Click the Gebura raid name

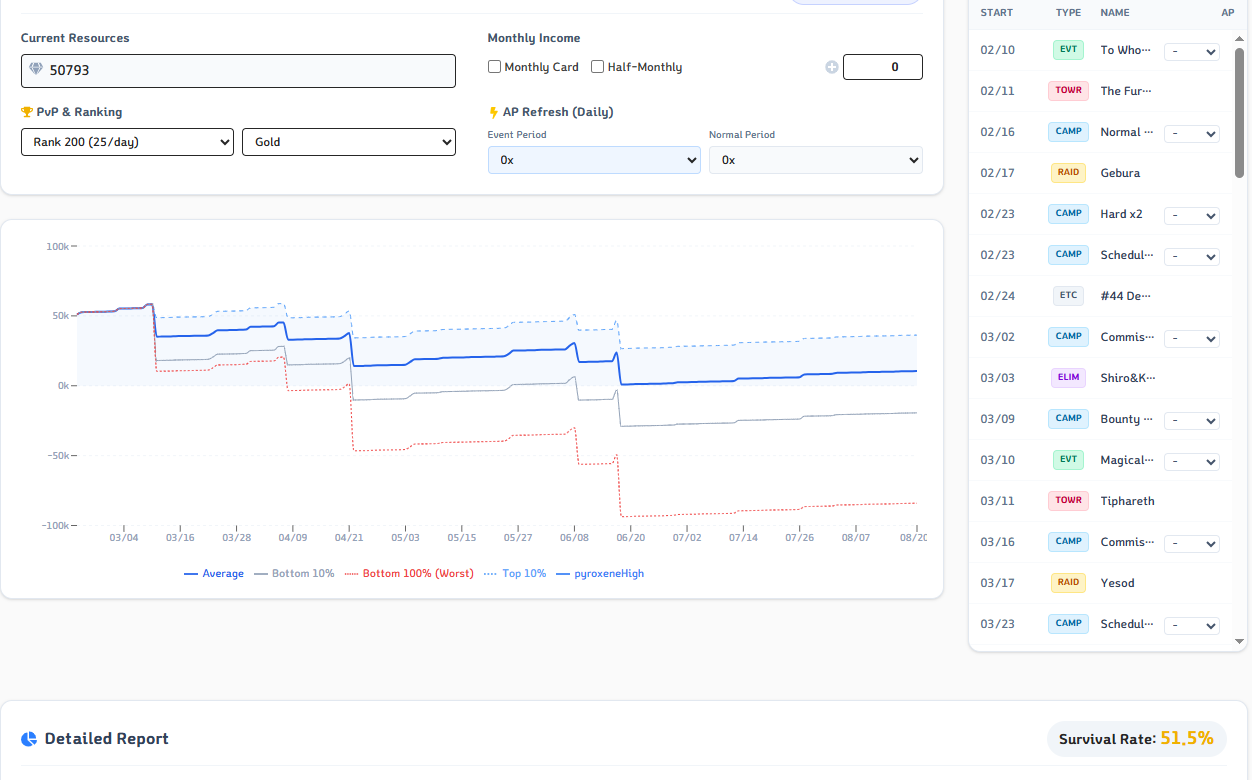point(1120,173)
